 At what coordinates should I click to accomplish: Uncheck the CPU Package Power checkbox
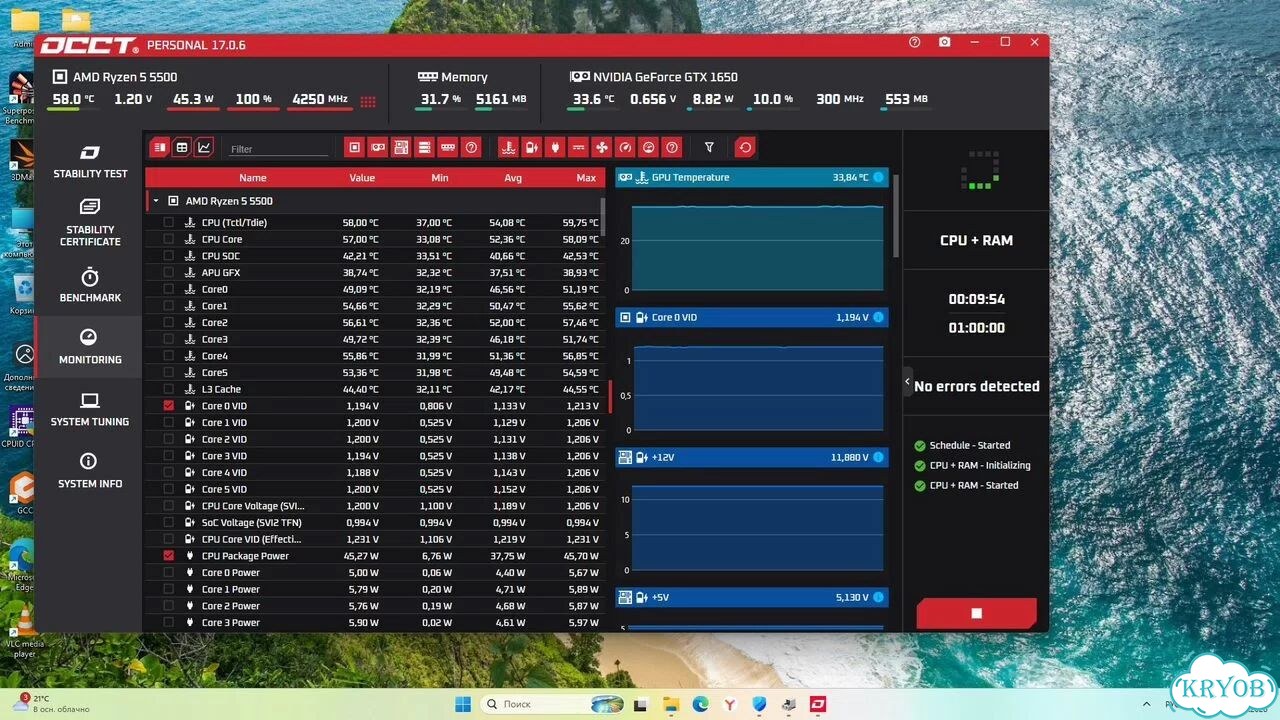168,556
